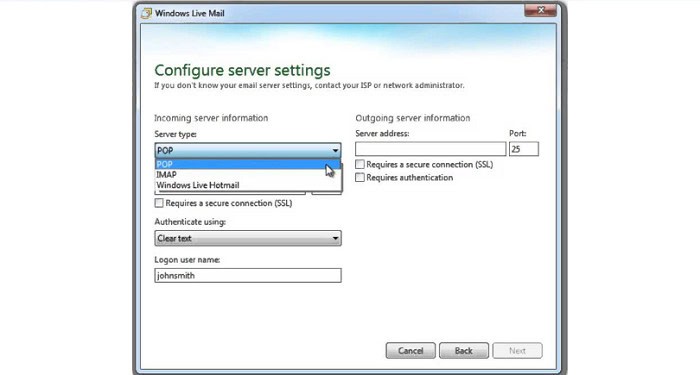The width and height of the screenshot is (700, 375).
Task: Click the Logon user name field johnsmith
Action: 248,275
